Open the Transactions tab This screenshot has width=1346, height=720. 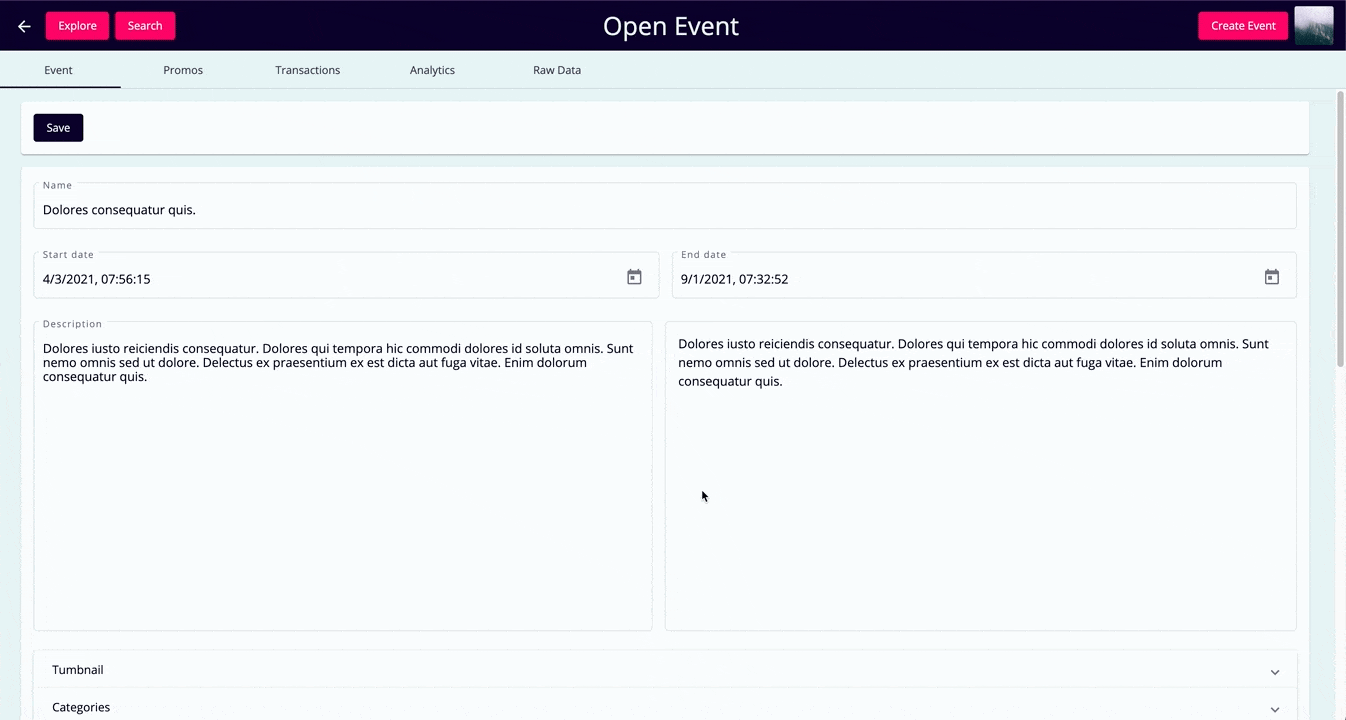[x=308, y=70]
